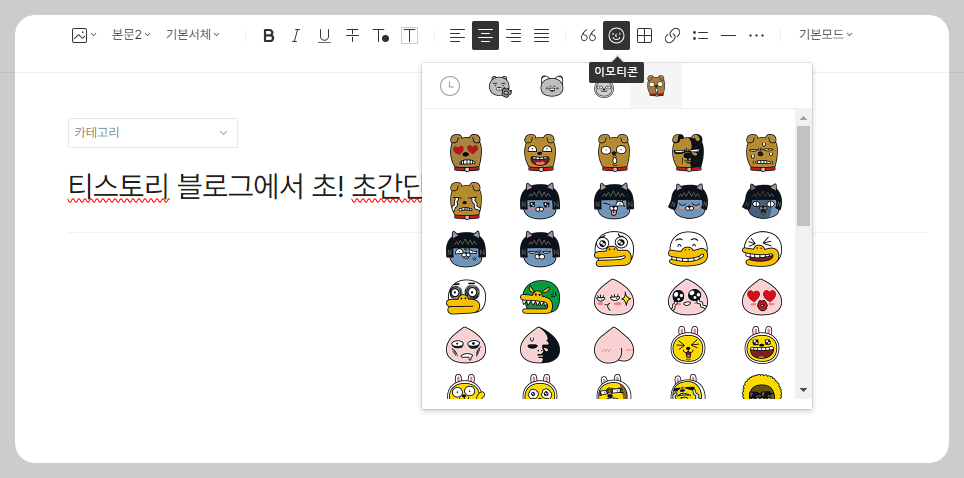Open the more options ellipsis menu

756,36
